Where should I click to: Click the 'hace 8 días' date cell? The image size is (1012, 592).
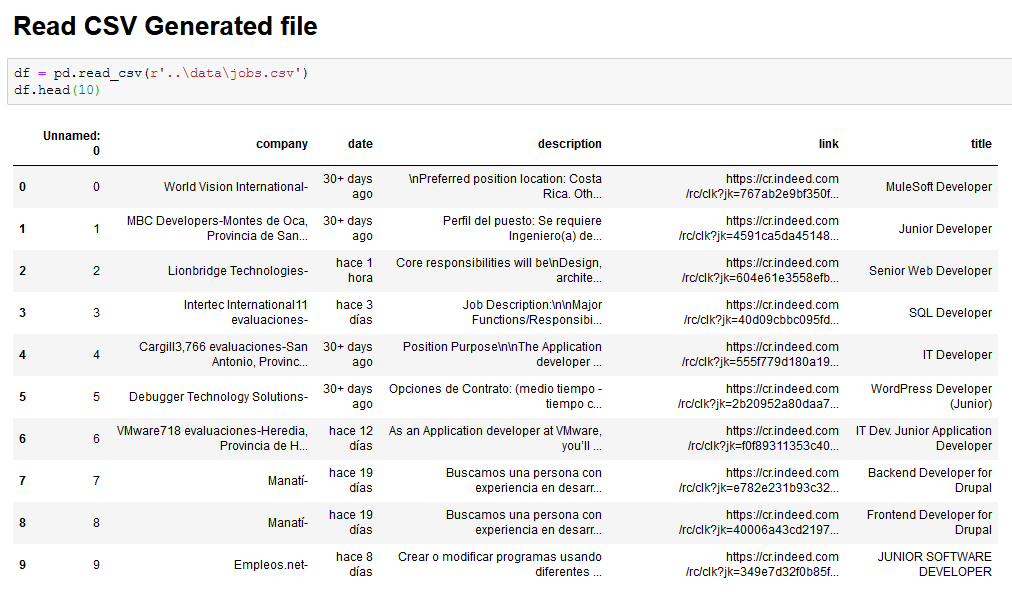tap(354, 564)
